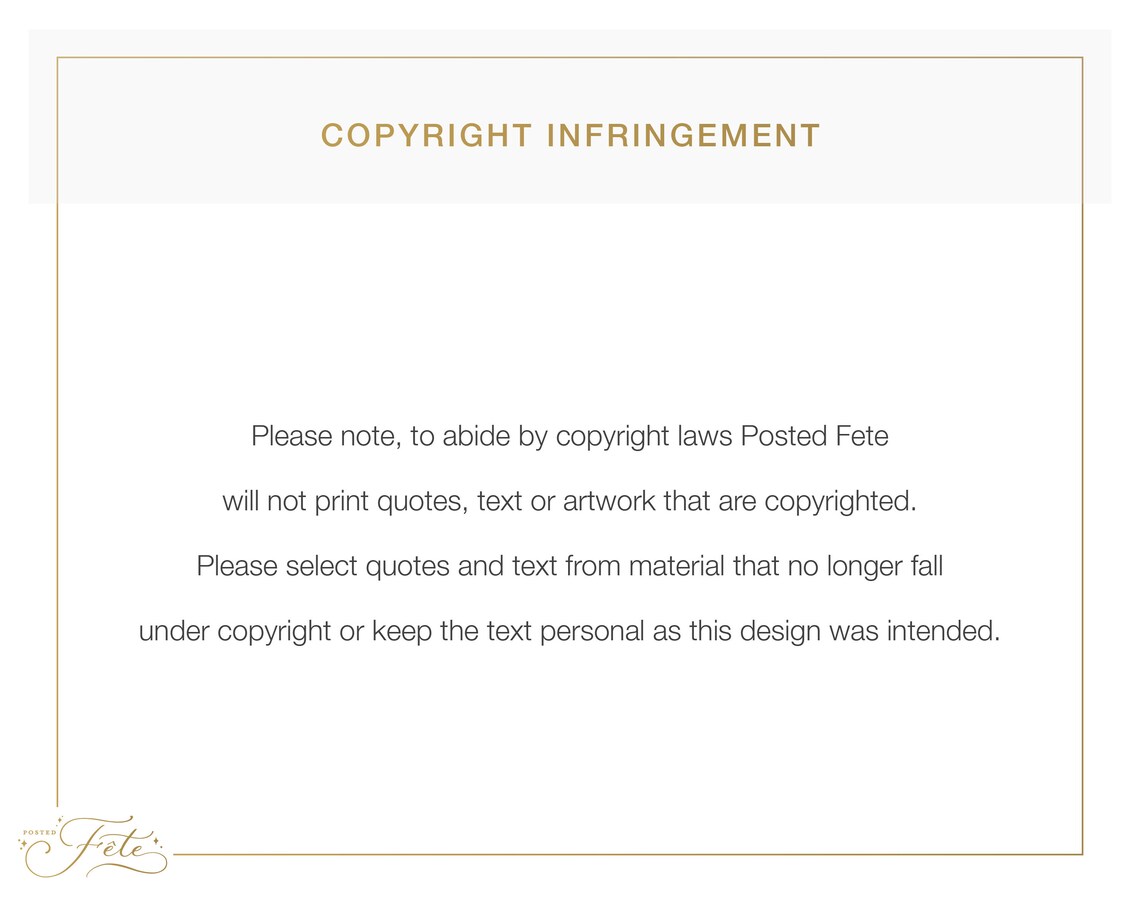The height and width of the screenshot is (912, 1140).
Task: Select the "COPYRIGHT INFRINGEMENT" heading
Action: [571, 136]
